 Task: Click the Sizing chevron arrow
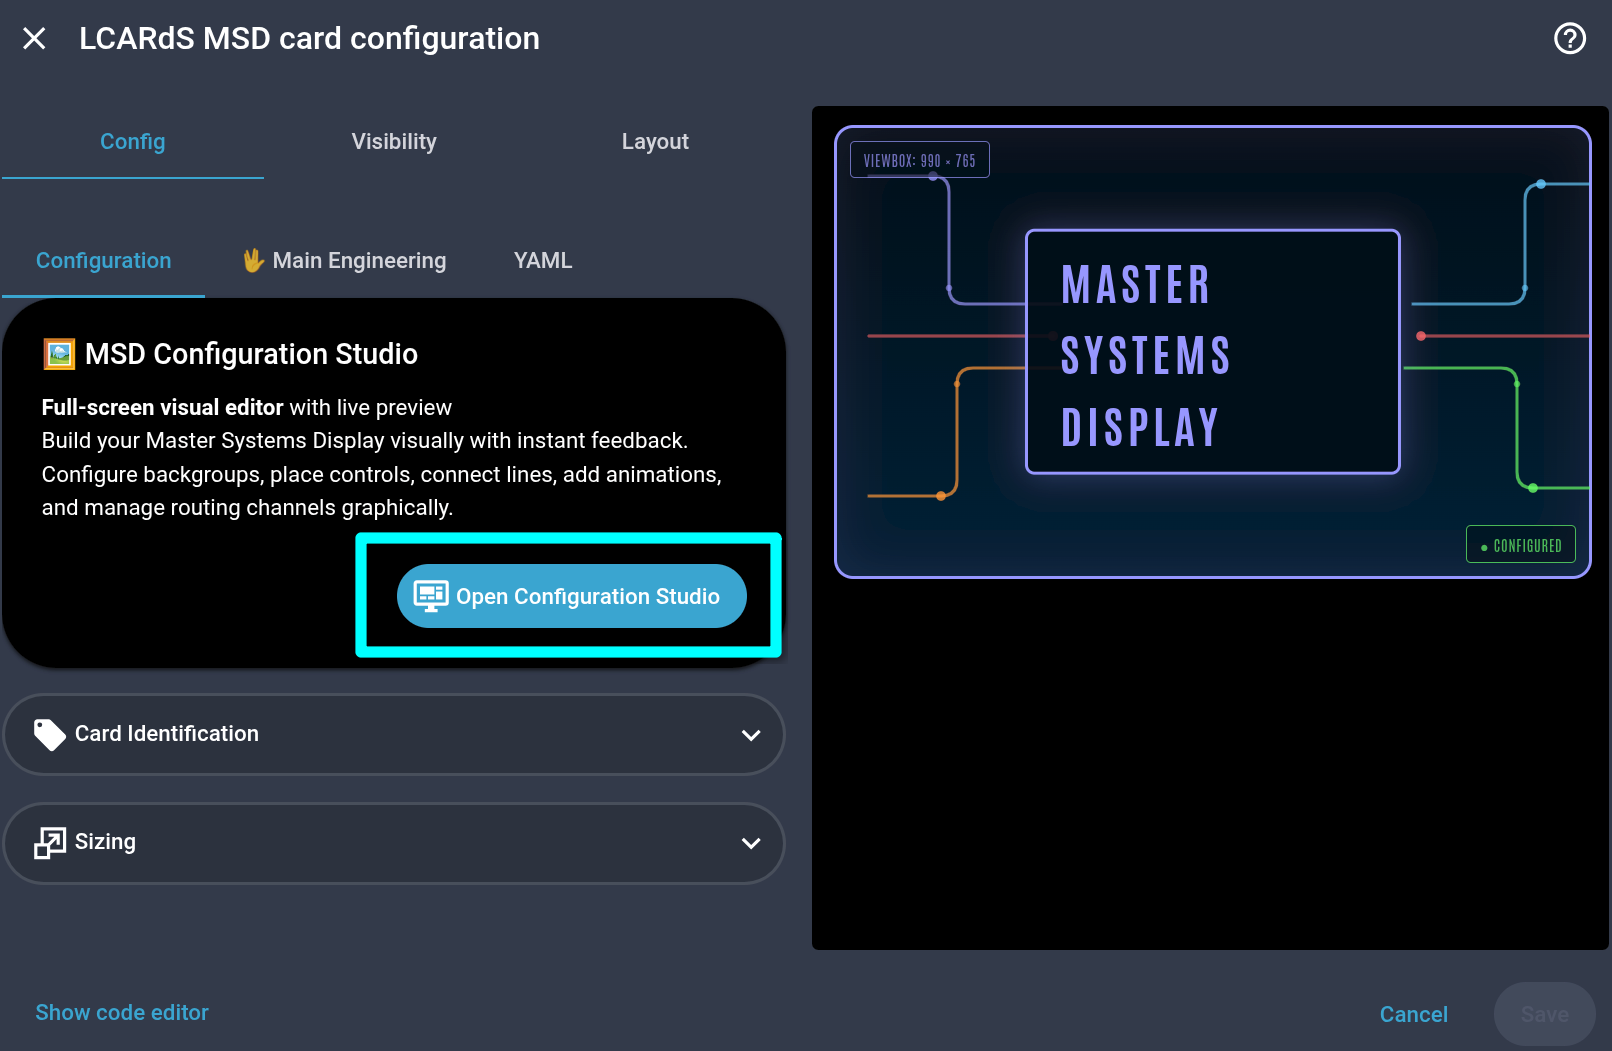[x=751, y=843]
